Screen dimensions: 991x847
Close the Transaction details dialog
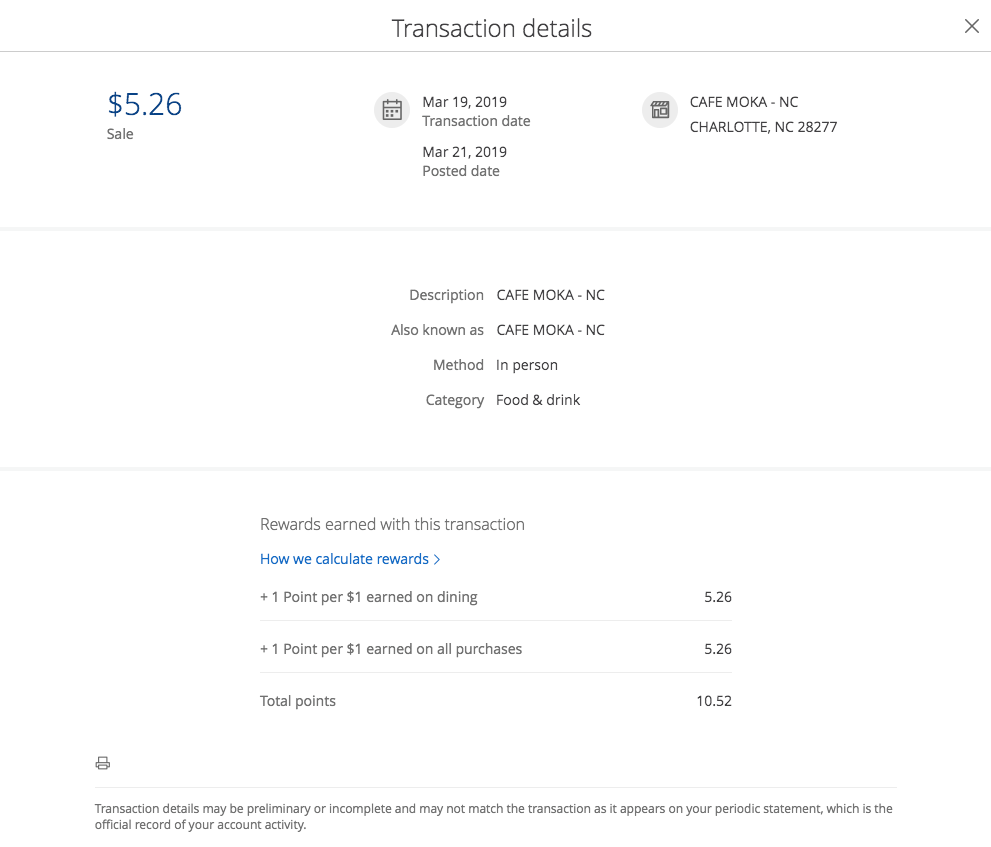971,27
